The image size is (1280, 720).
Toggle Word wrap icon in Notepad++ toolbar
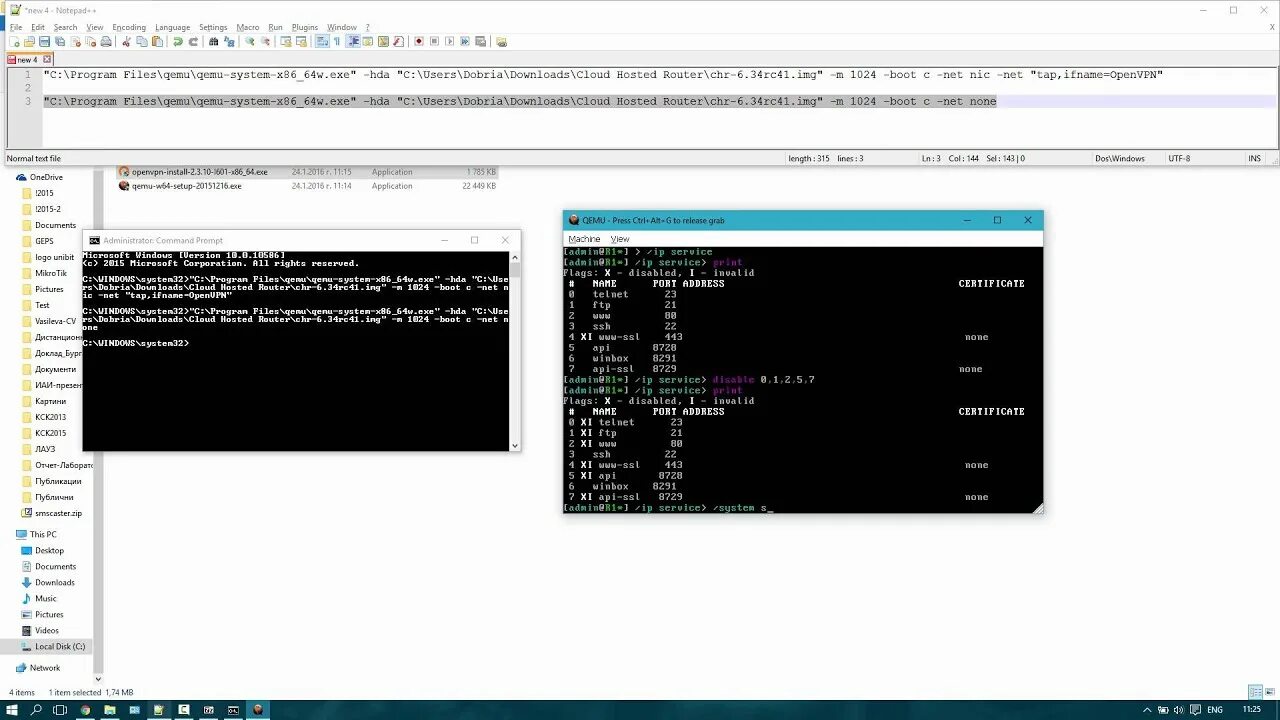323,41
